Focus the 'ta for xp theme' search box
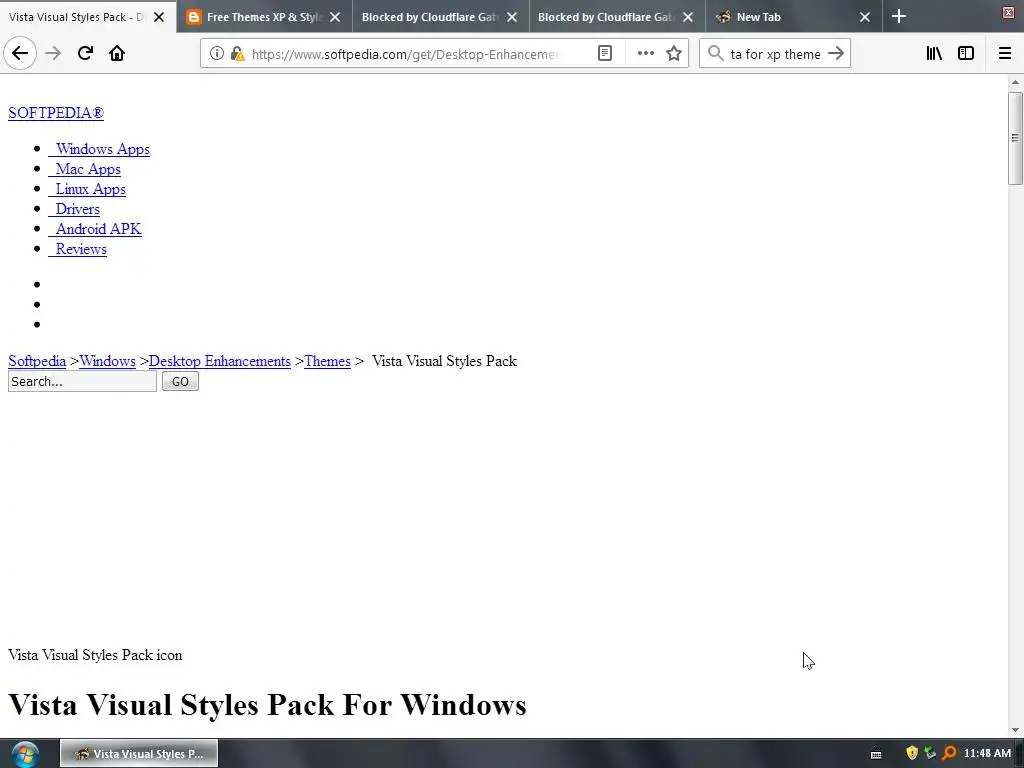This screenshot has width=1024, height=768. (x=775, y=54)
